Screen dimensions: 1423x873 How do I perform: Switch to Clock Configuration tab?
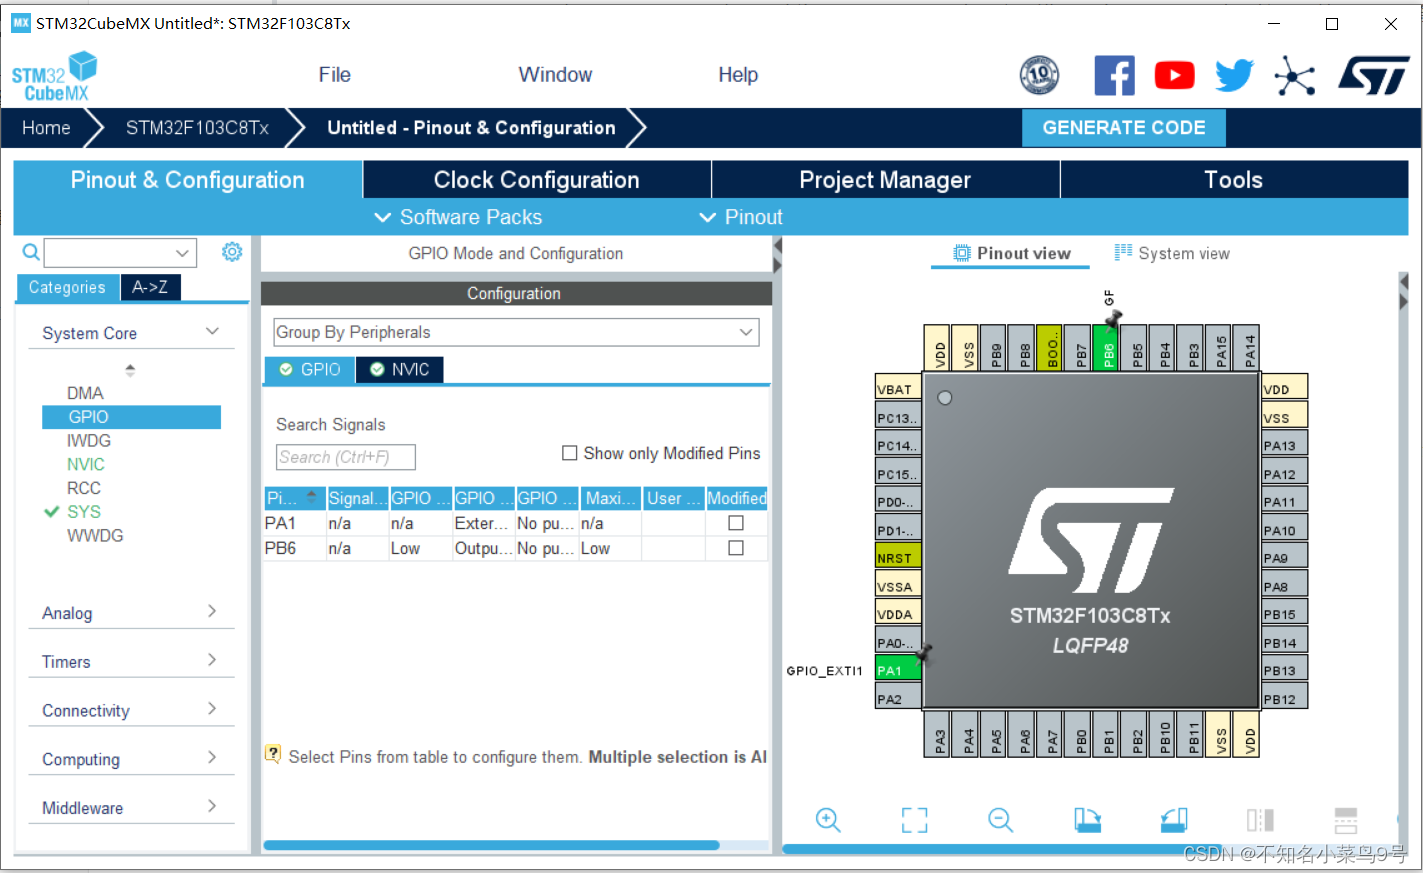coord(537,180)
